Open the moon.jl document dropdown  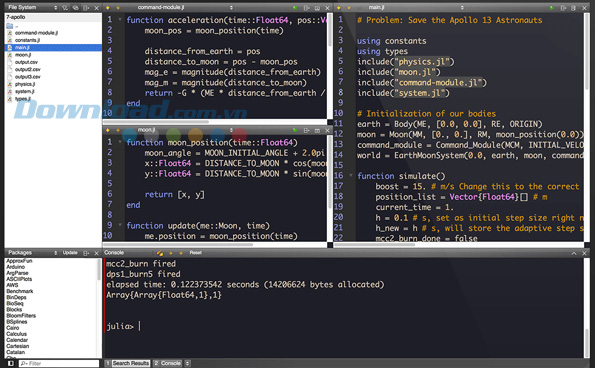pos(231,130)
